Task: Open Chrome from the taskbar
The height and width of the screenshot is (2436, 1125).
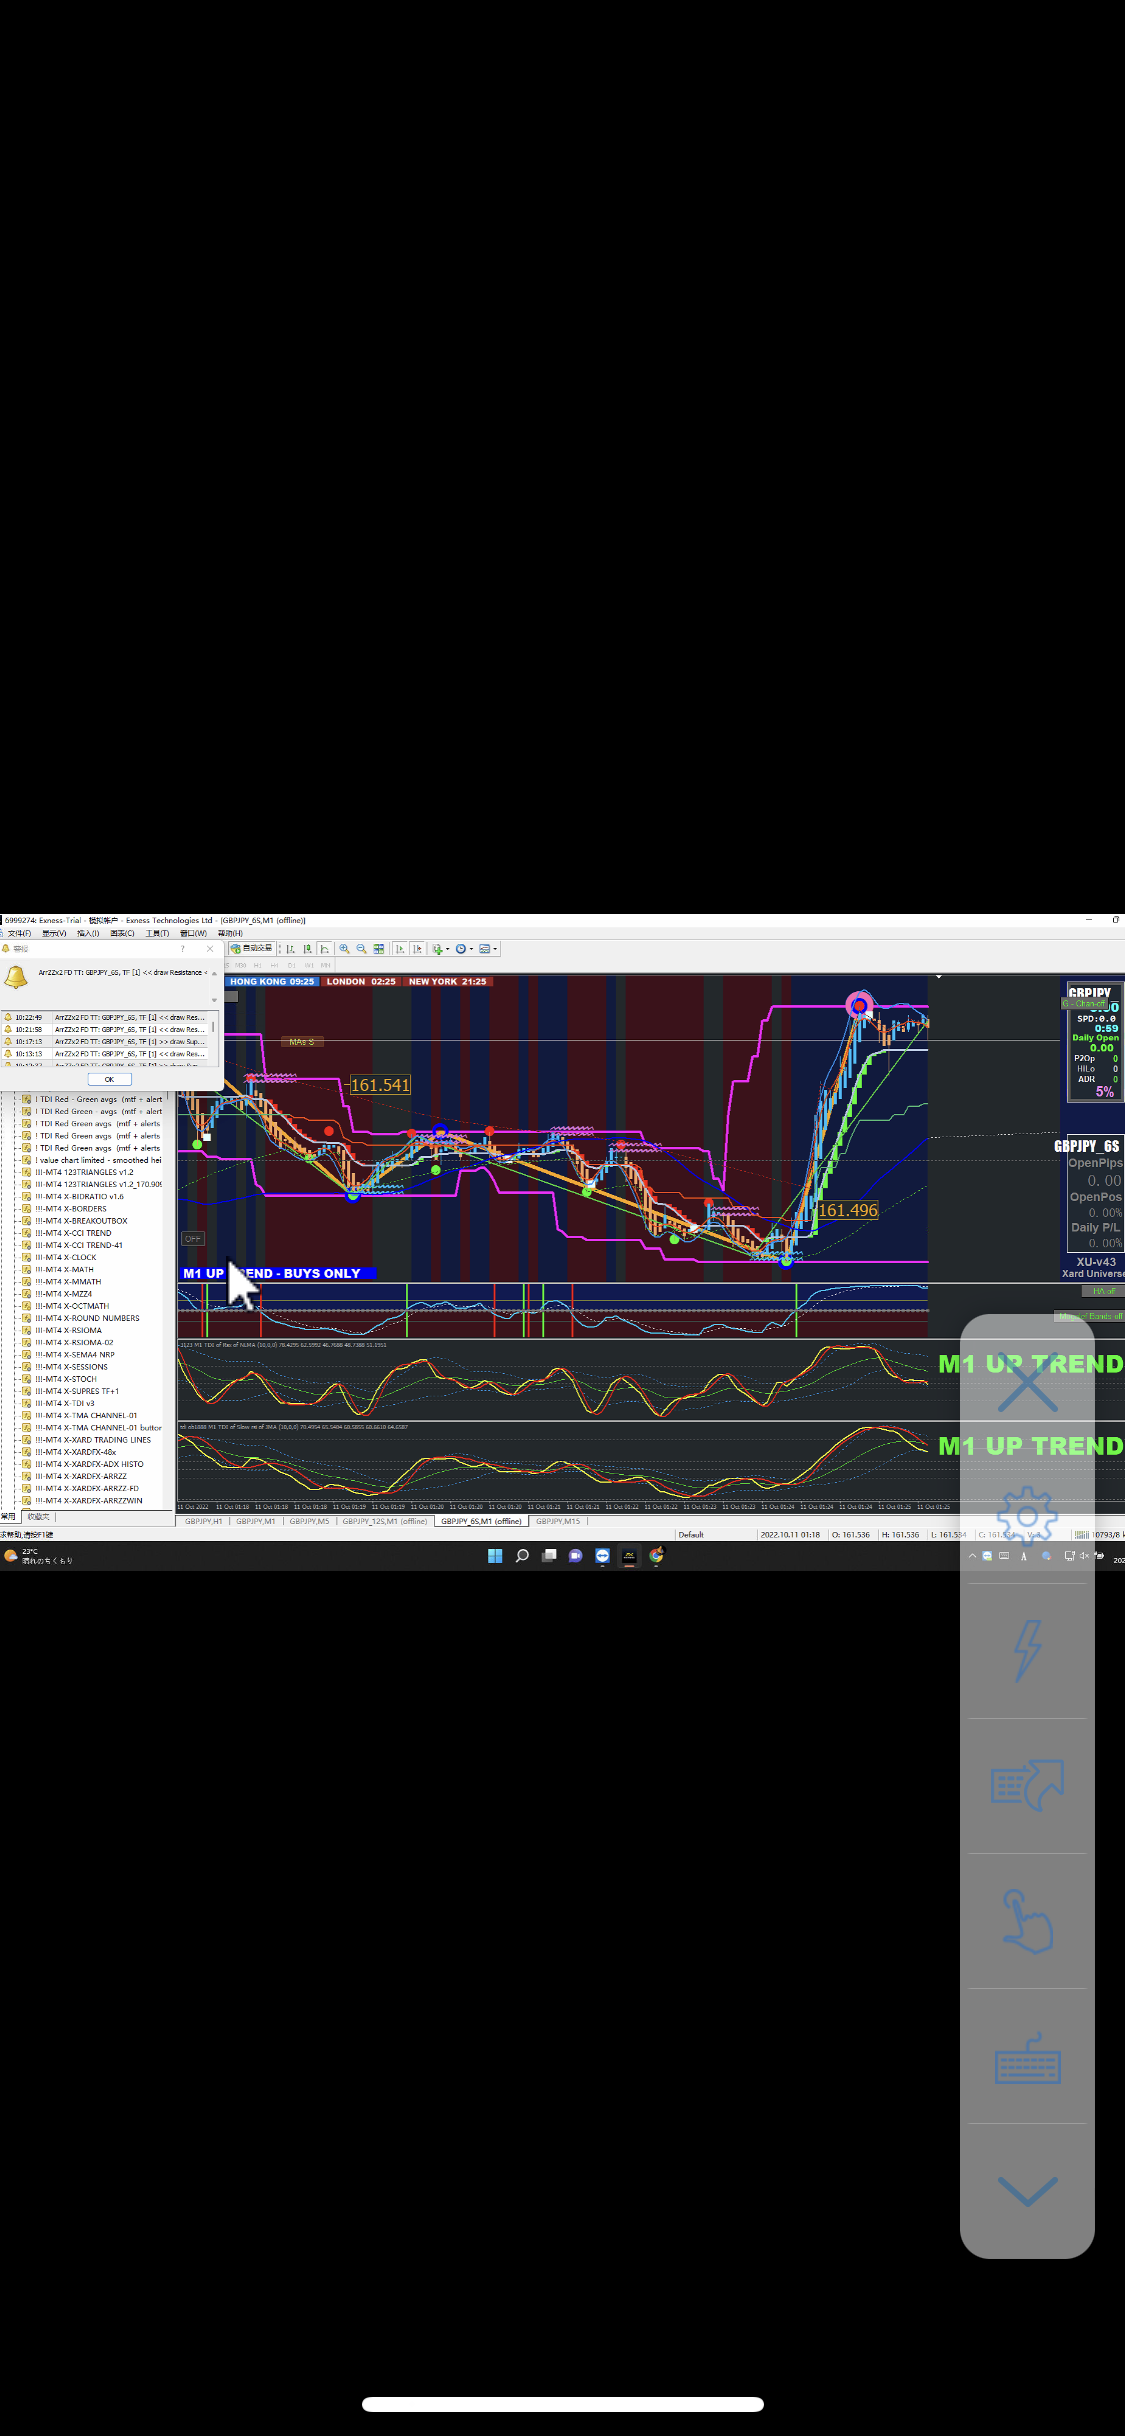Action: pos(656,1555)
